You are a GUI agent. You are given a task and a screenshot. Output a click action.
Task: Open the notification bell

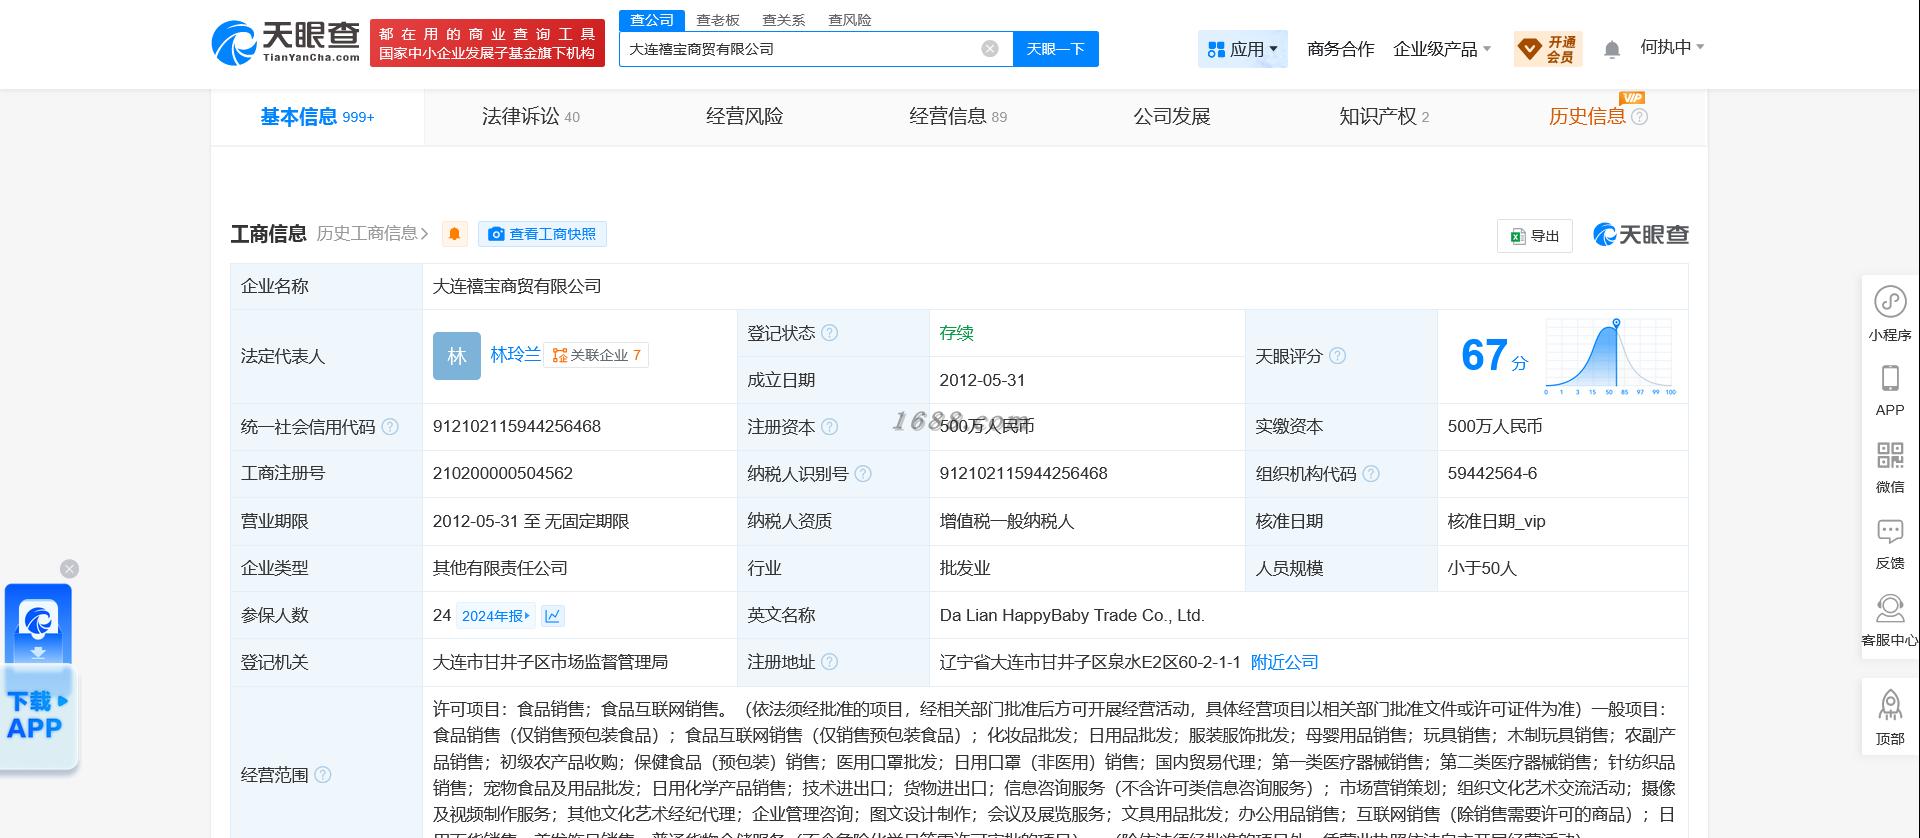[x=1612, y=49]
